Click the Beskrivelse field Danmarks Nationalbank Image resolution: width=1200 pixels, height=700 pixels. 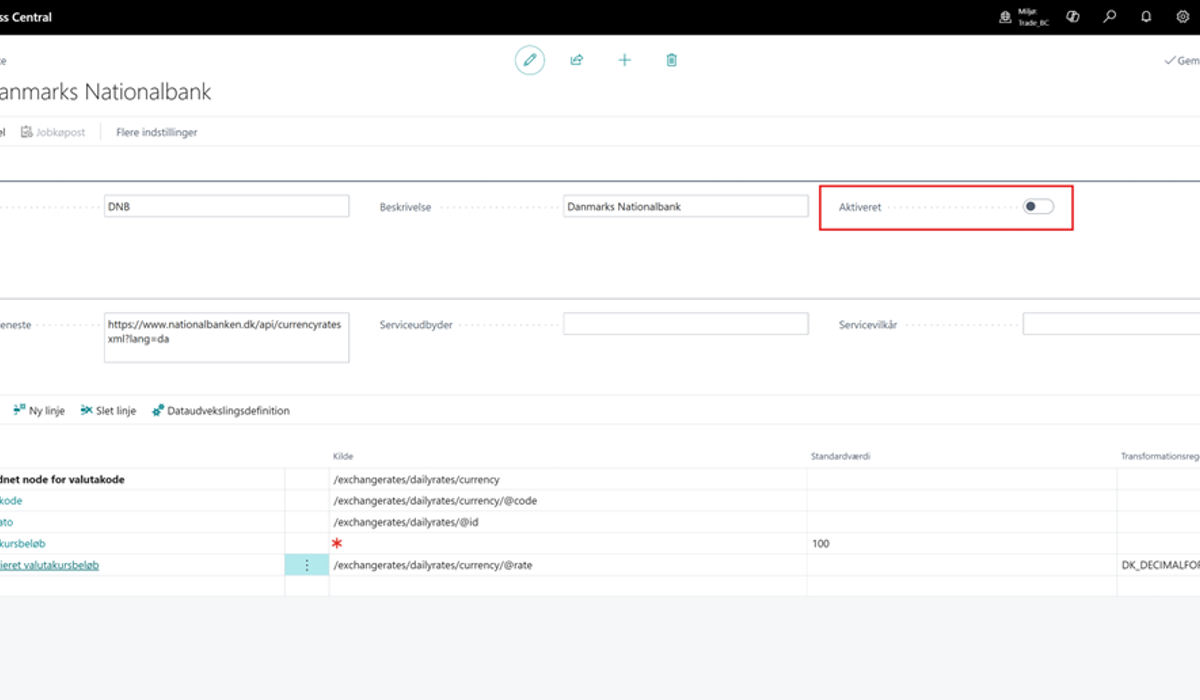(x=686, y=206)
